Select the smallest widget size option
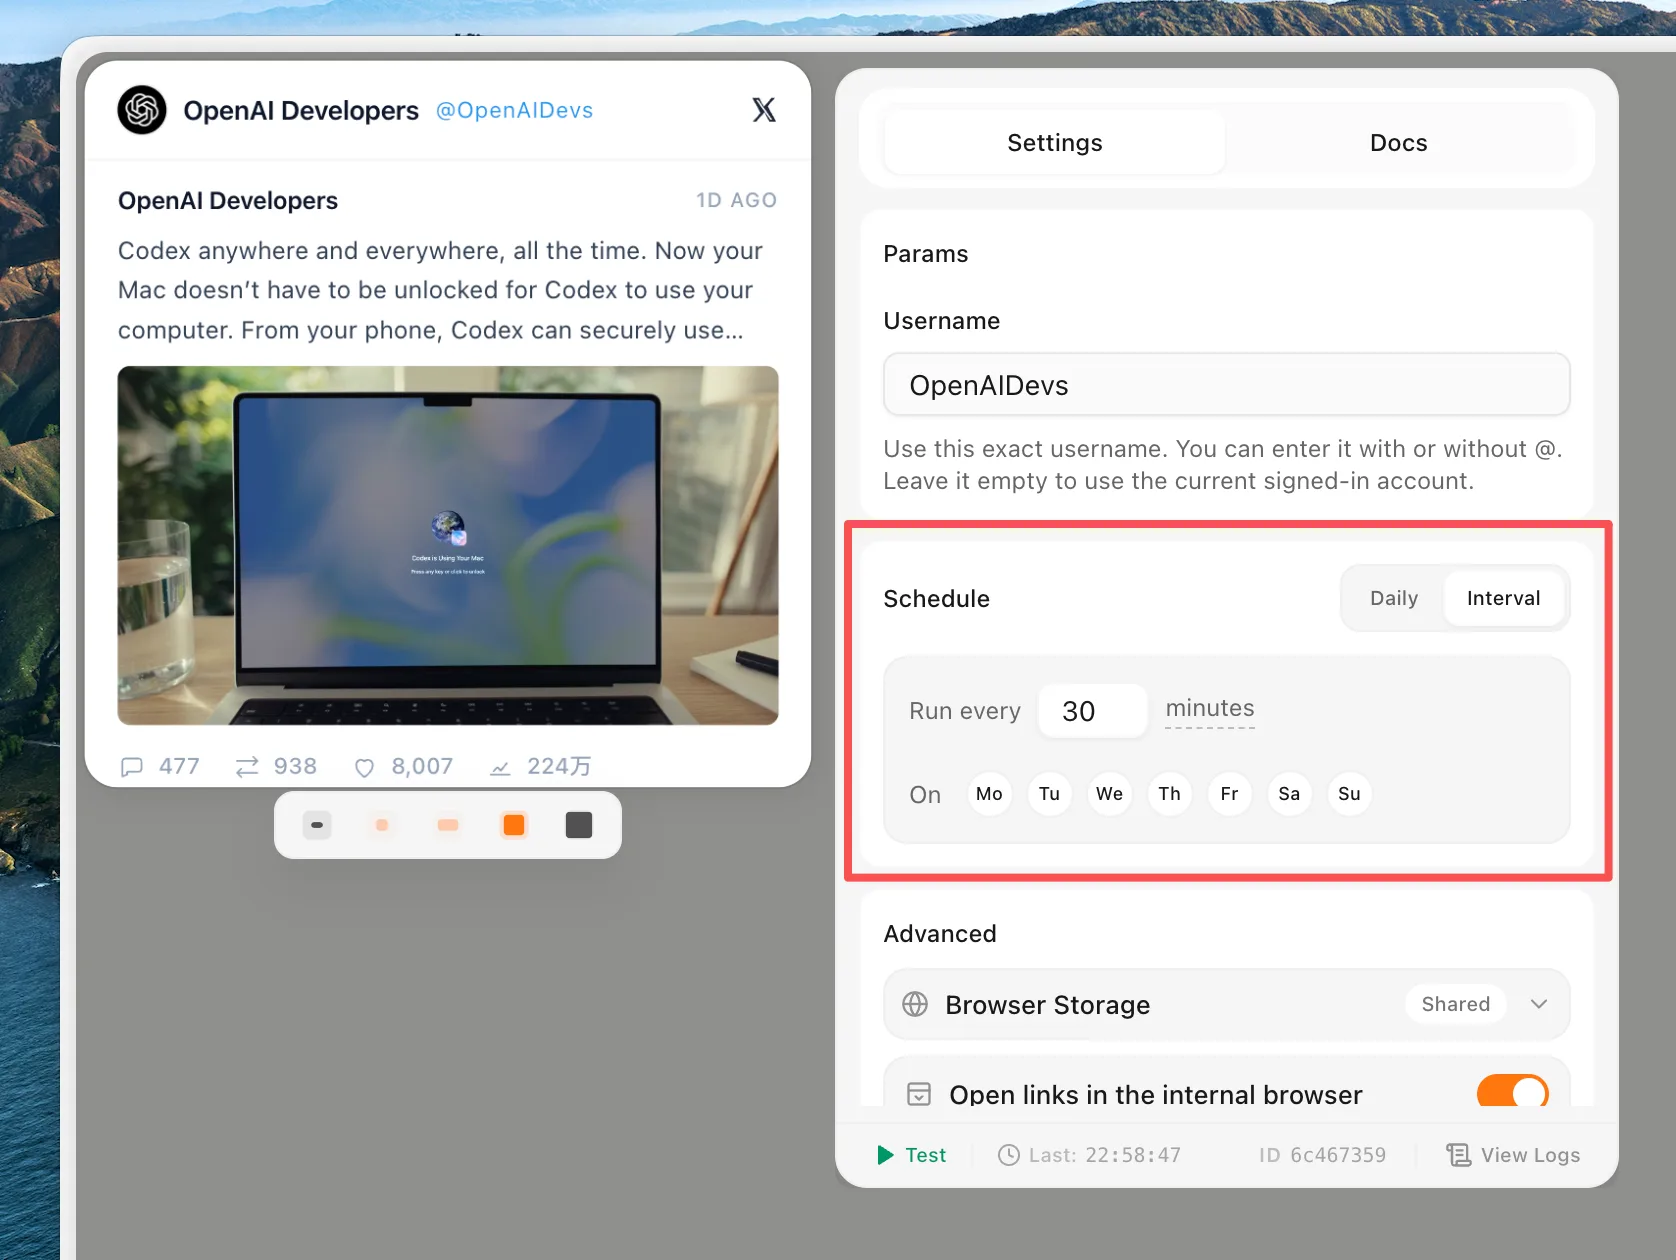Screen dimensions: 1676x1260 pos(317,825)
